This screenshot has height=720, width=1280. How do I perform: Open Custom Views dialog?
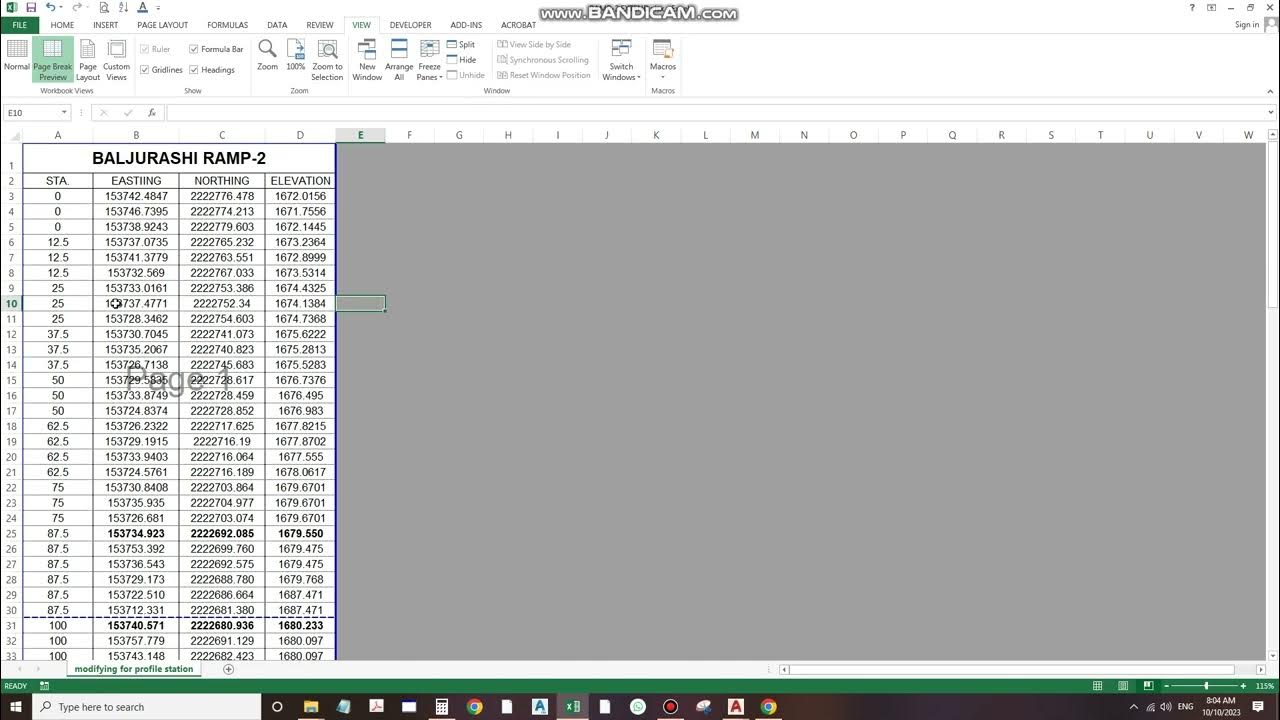pos(117,59)
